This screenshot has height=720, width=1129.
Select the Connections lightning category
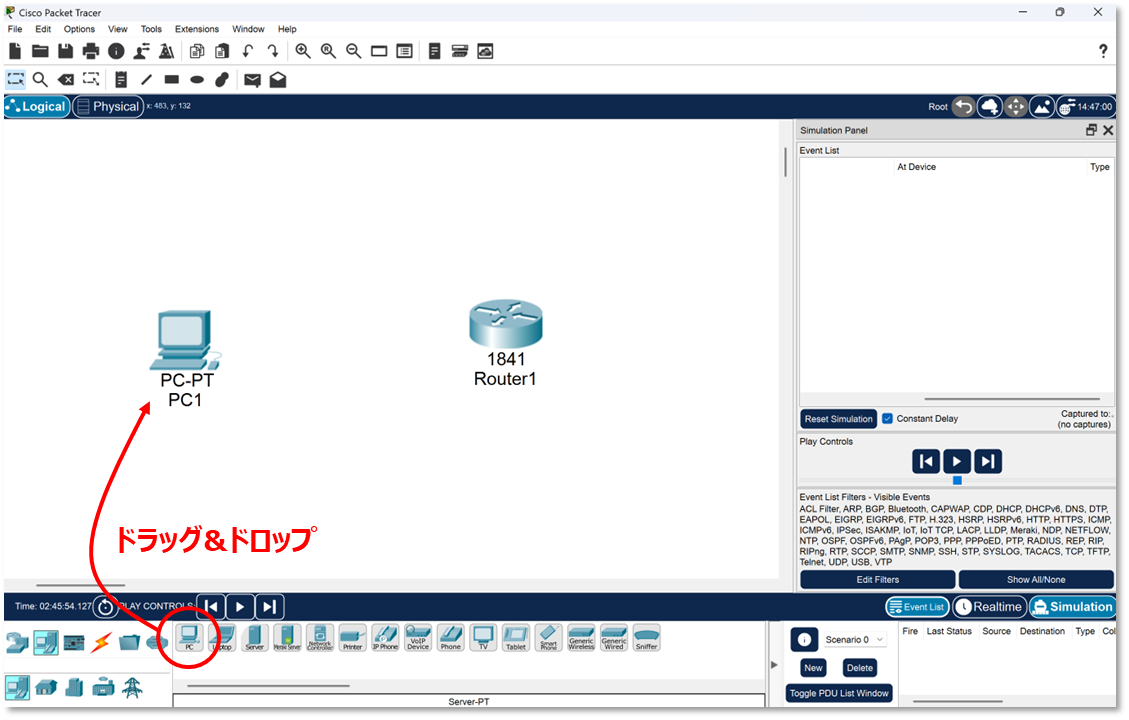click(x=102, y=642)
